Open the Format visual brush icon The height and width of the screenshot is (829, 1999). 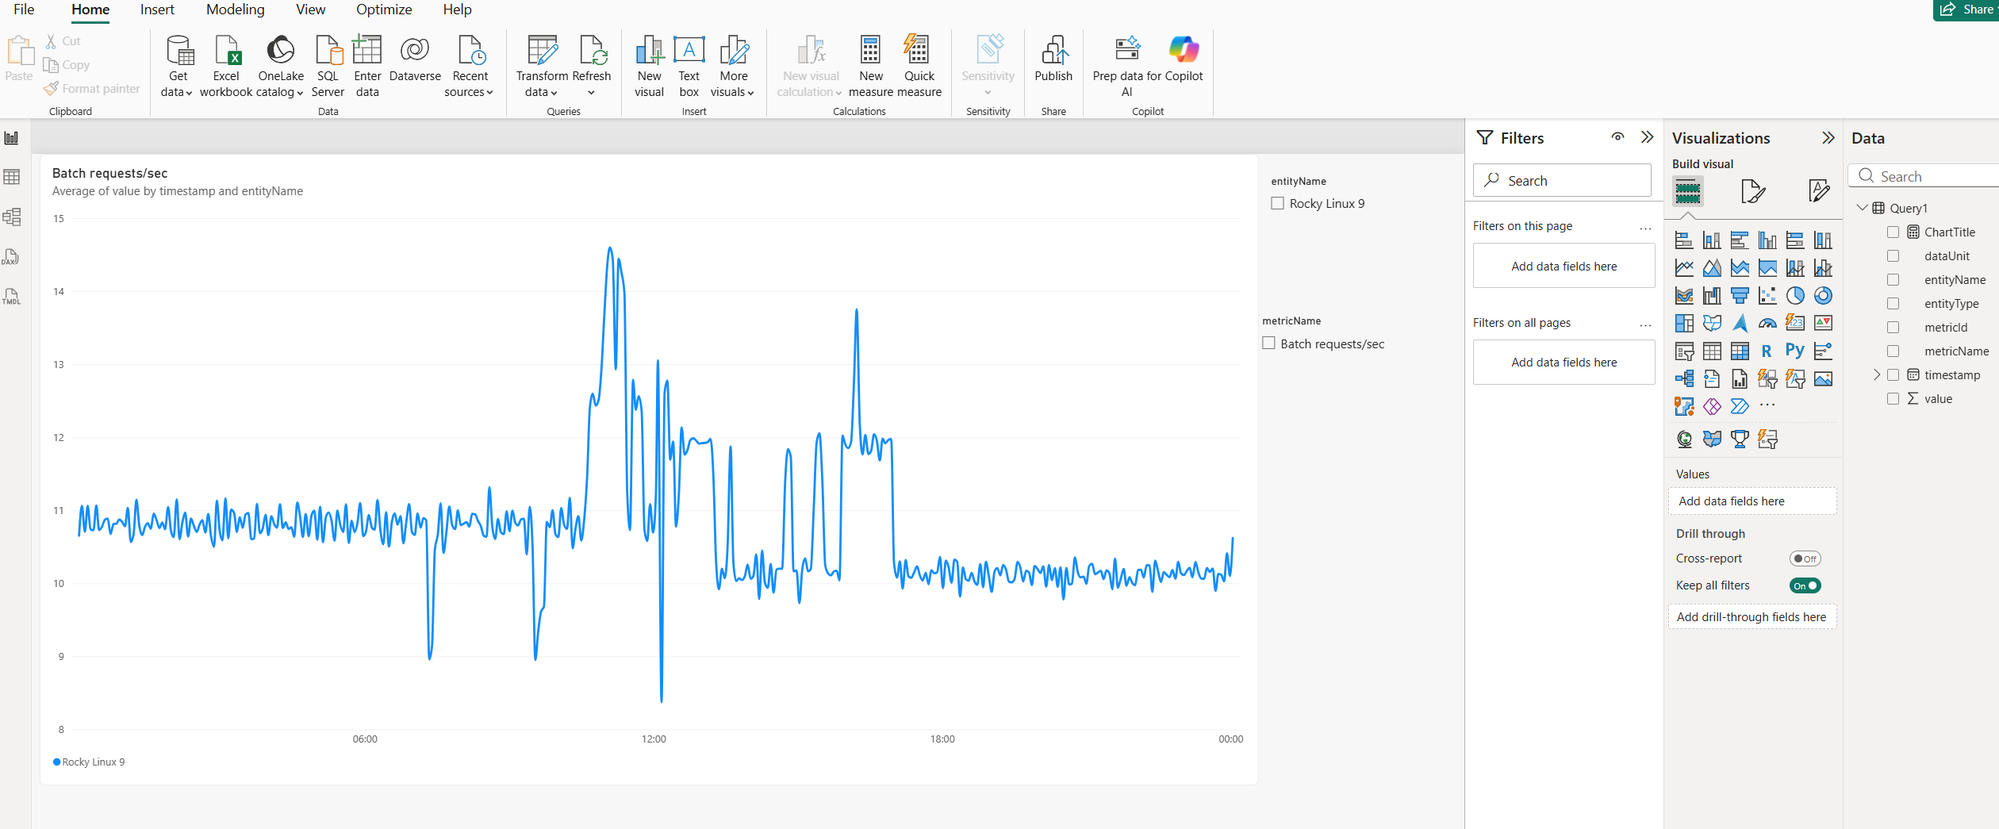point(1753,191)
